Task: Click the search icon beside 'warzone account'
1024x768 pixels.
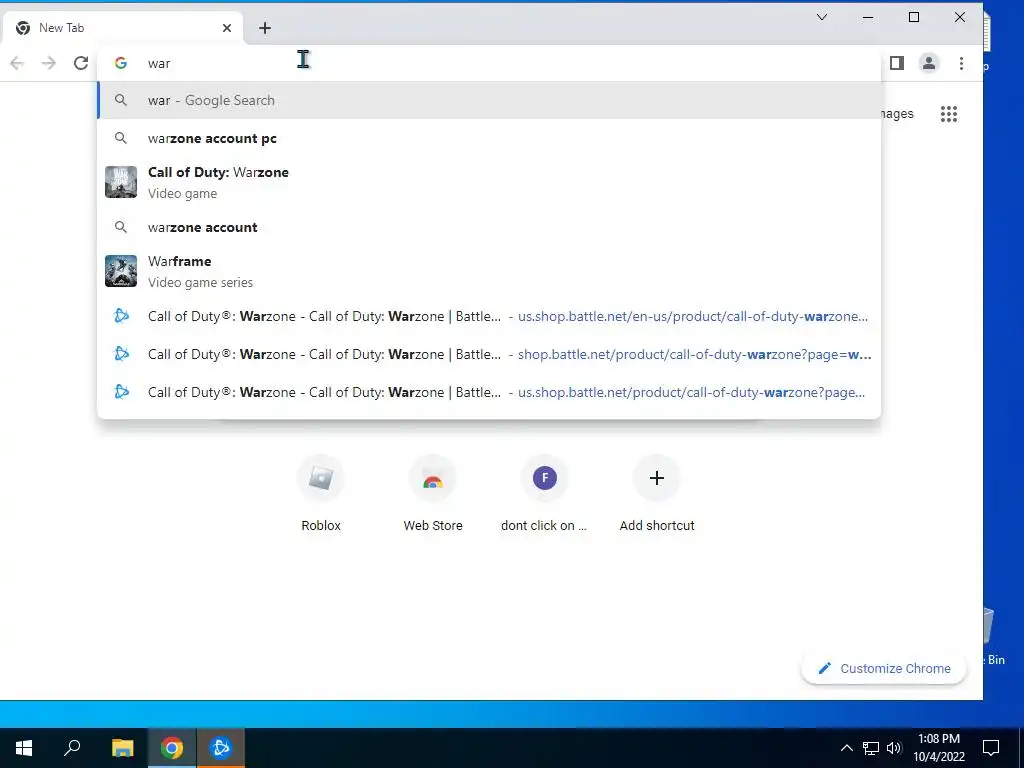Action: (x=121, y=227)
